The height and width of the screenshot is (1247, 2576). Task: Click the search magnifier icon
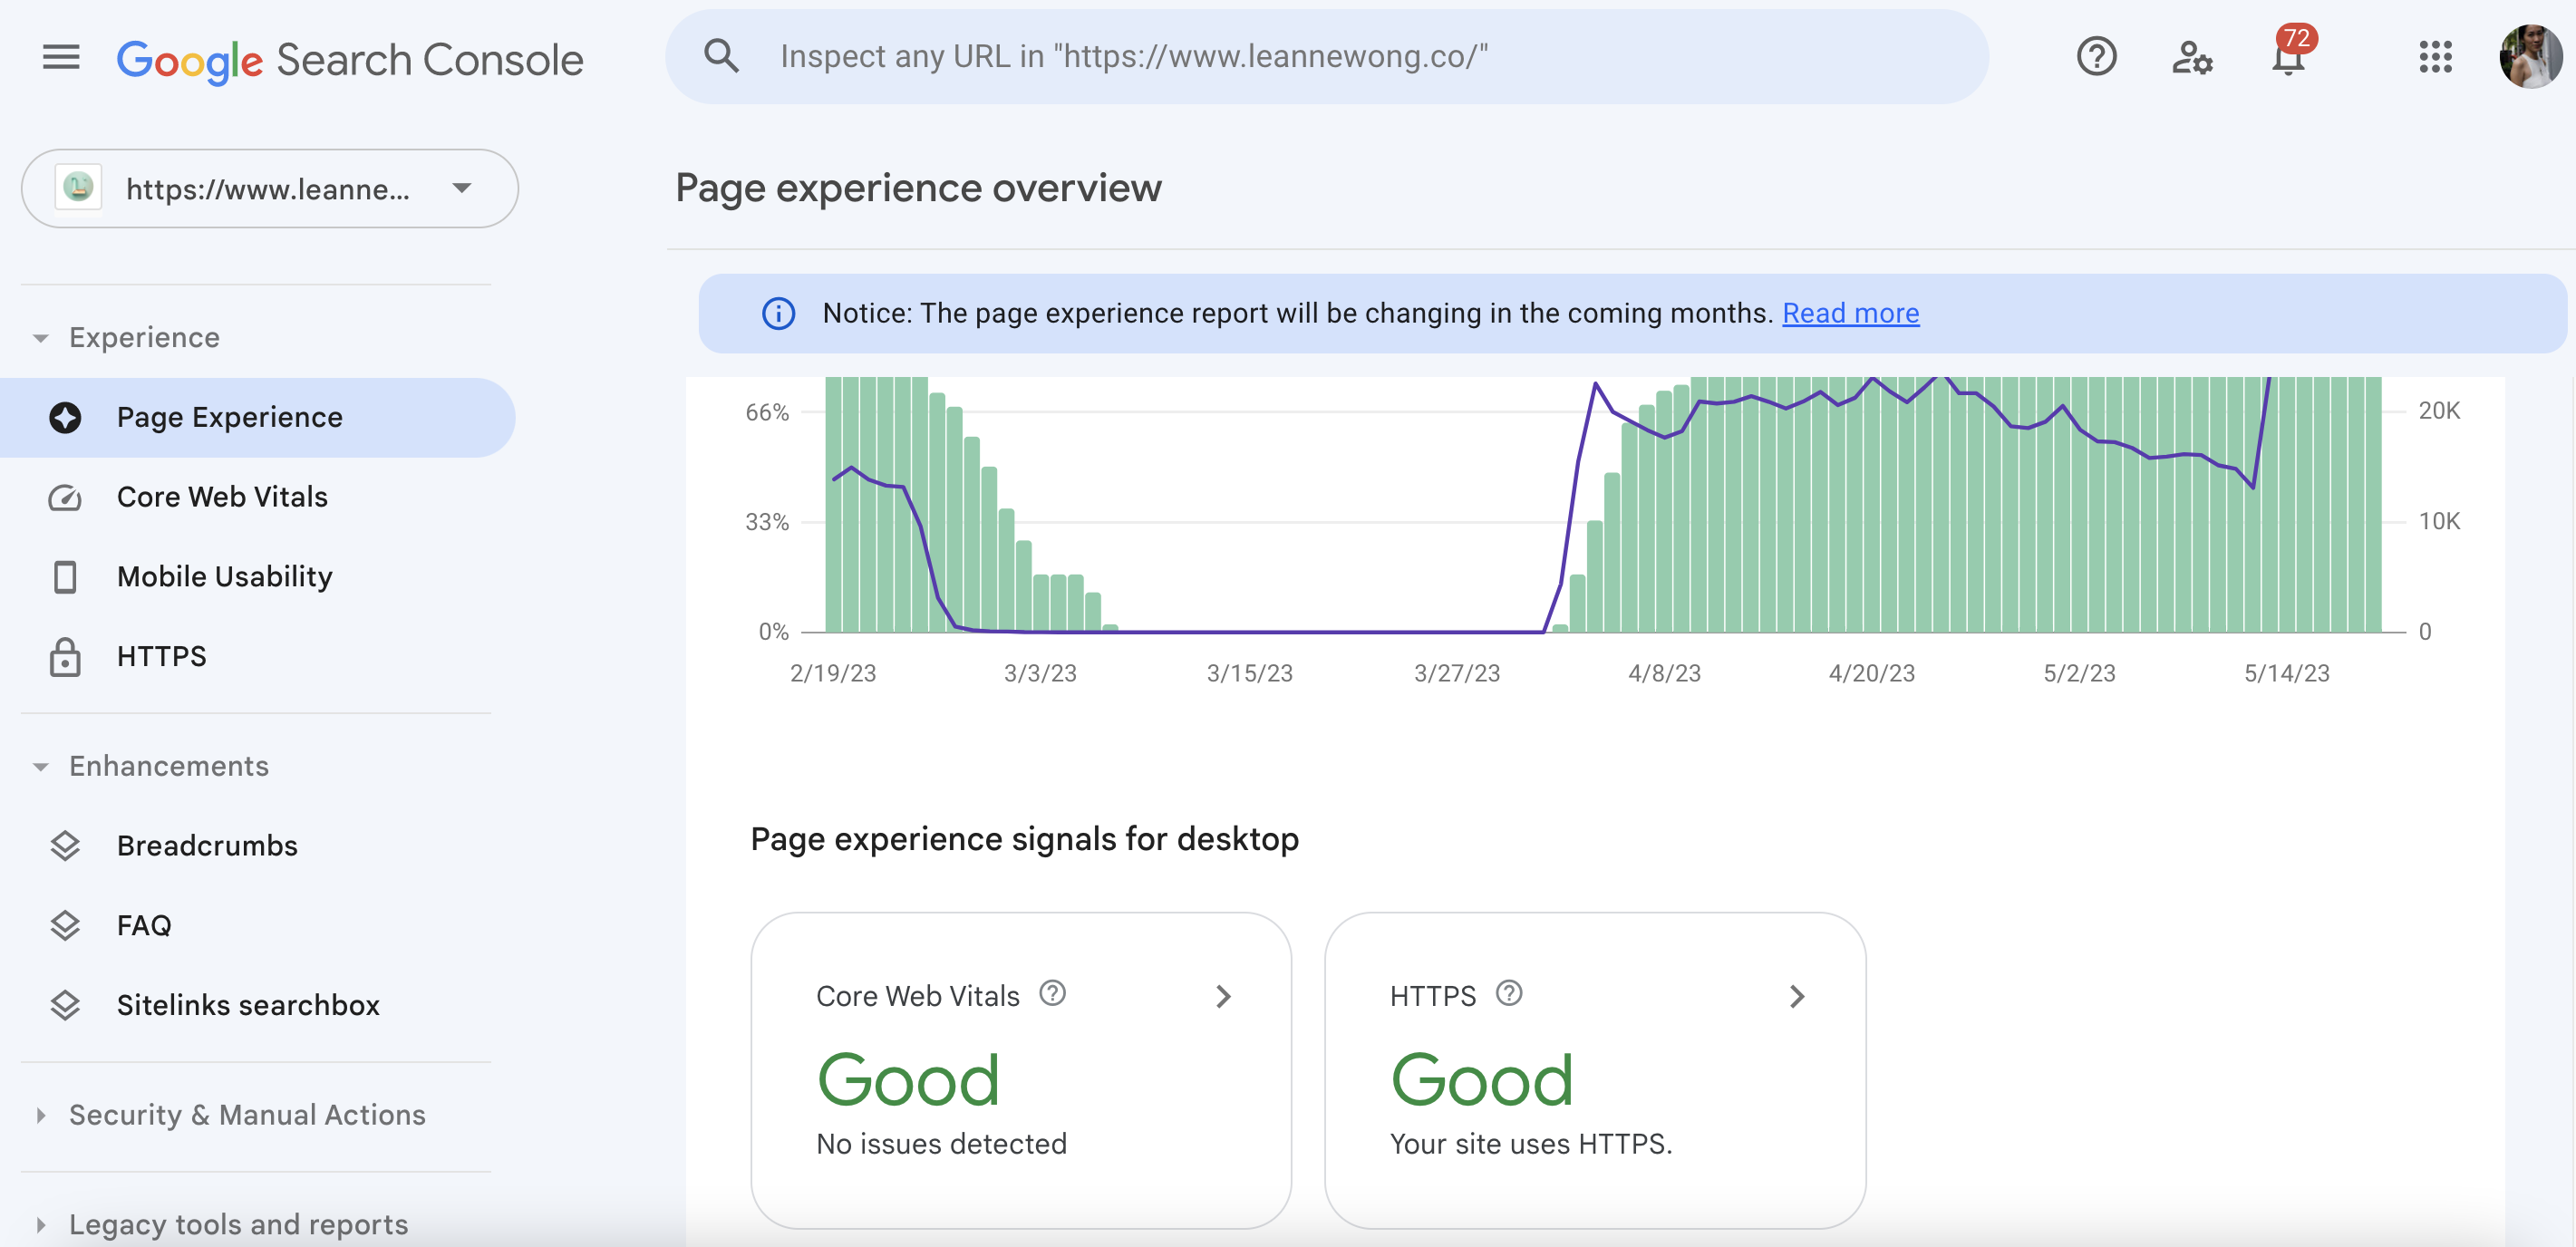[721, 56]
